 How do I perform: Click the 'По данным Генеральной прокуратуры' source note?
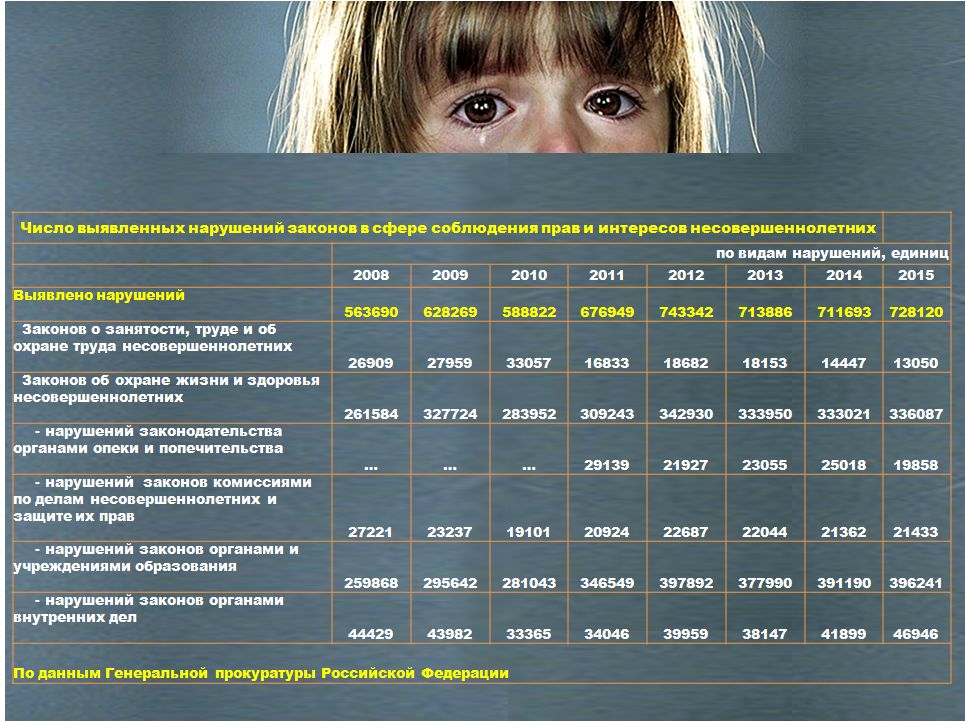(x=260, y=673)
